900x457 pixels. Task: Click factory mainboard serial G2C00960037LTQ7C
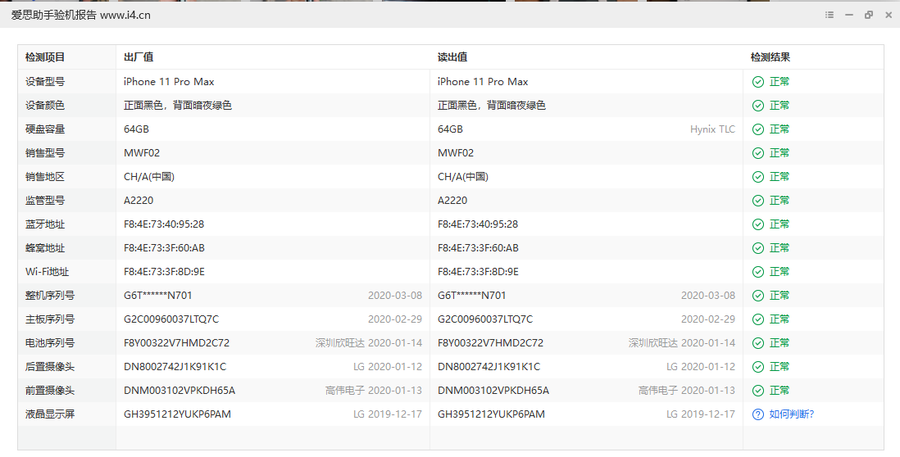[x=171, y=319]
